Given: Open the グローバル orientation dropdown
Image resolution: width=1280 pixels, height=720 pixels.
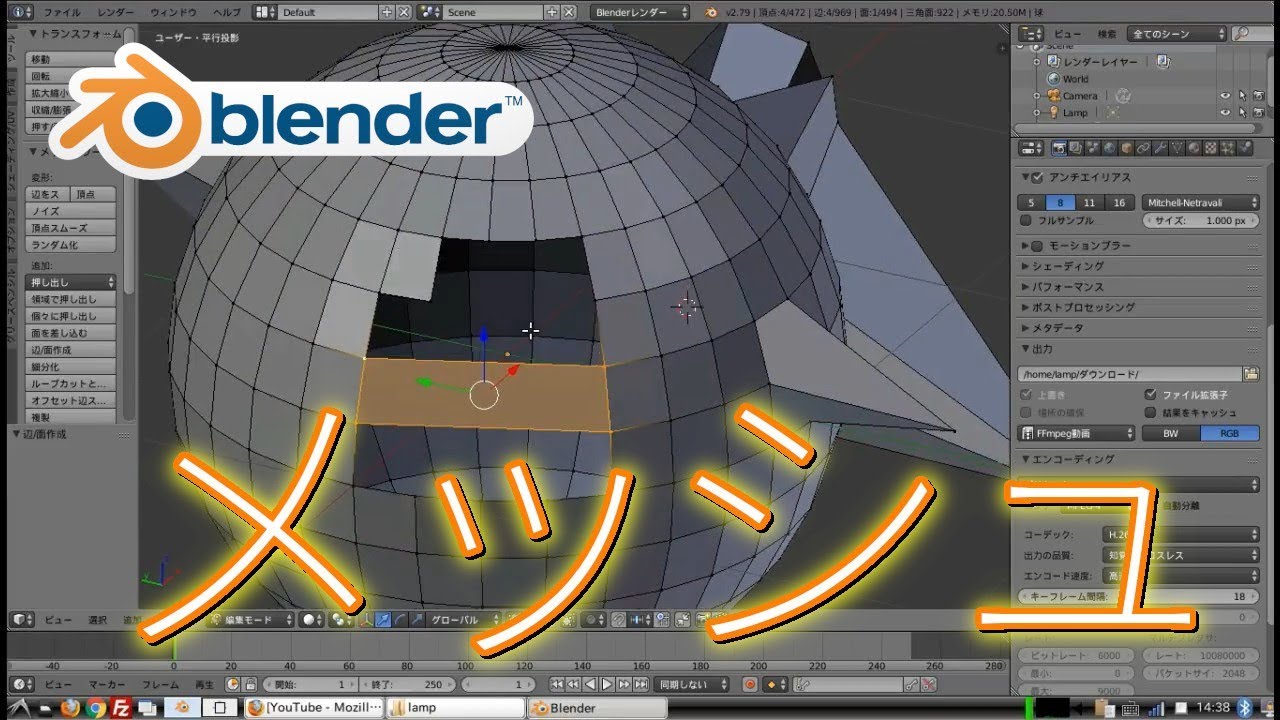Looking at the screenshot, I should coord(464,620).
